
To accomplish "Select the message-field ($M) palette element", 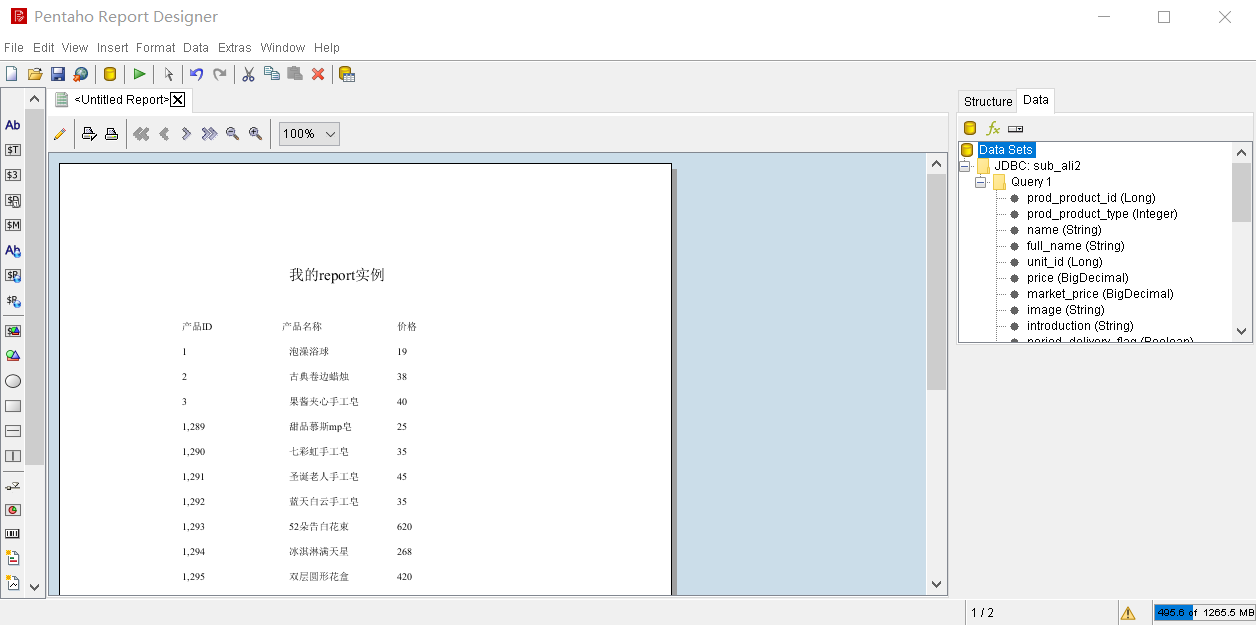I will tap(13, 225).
